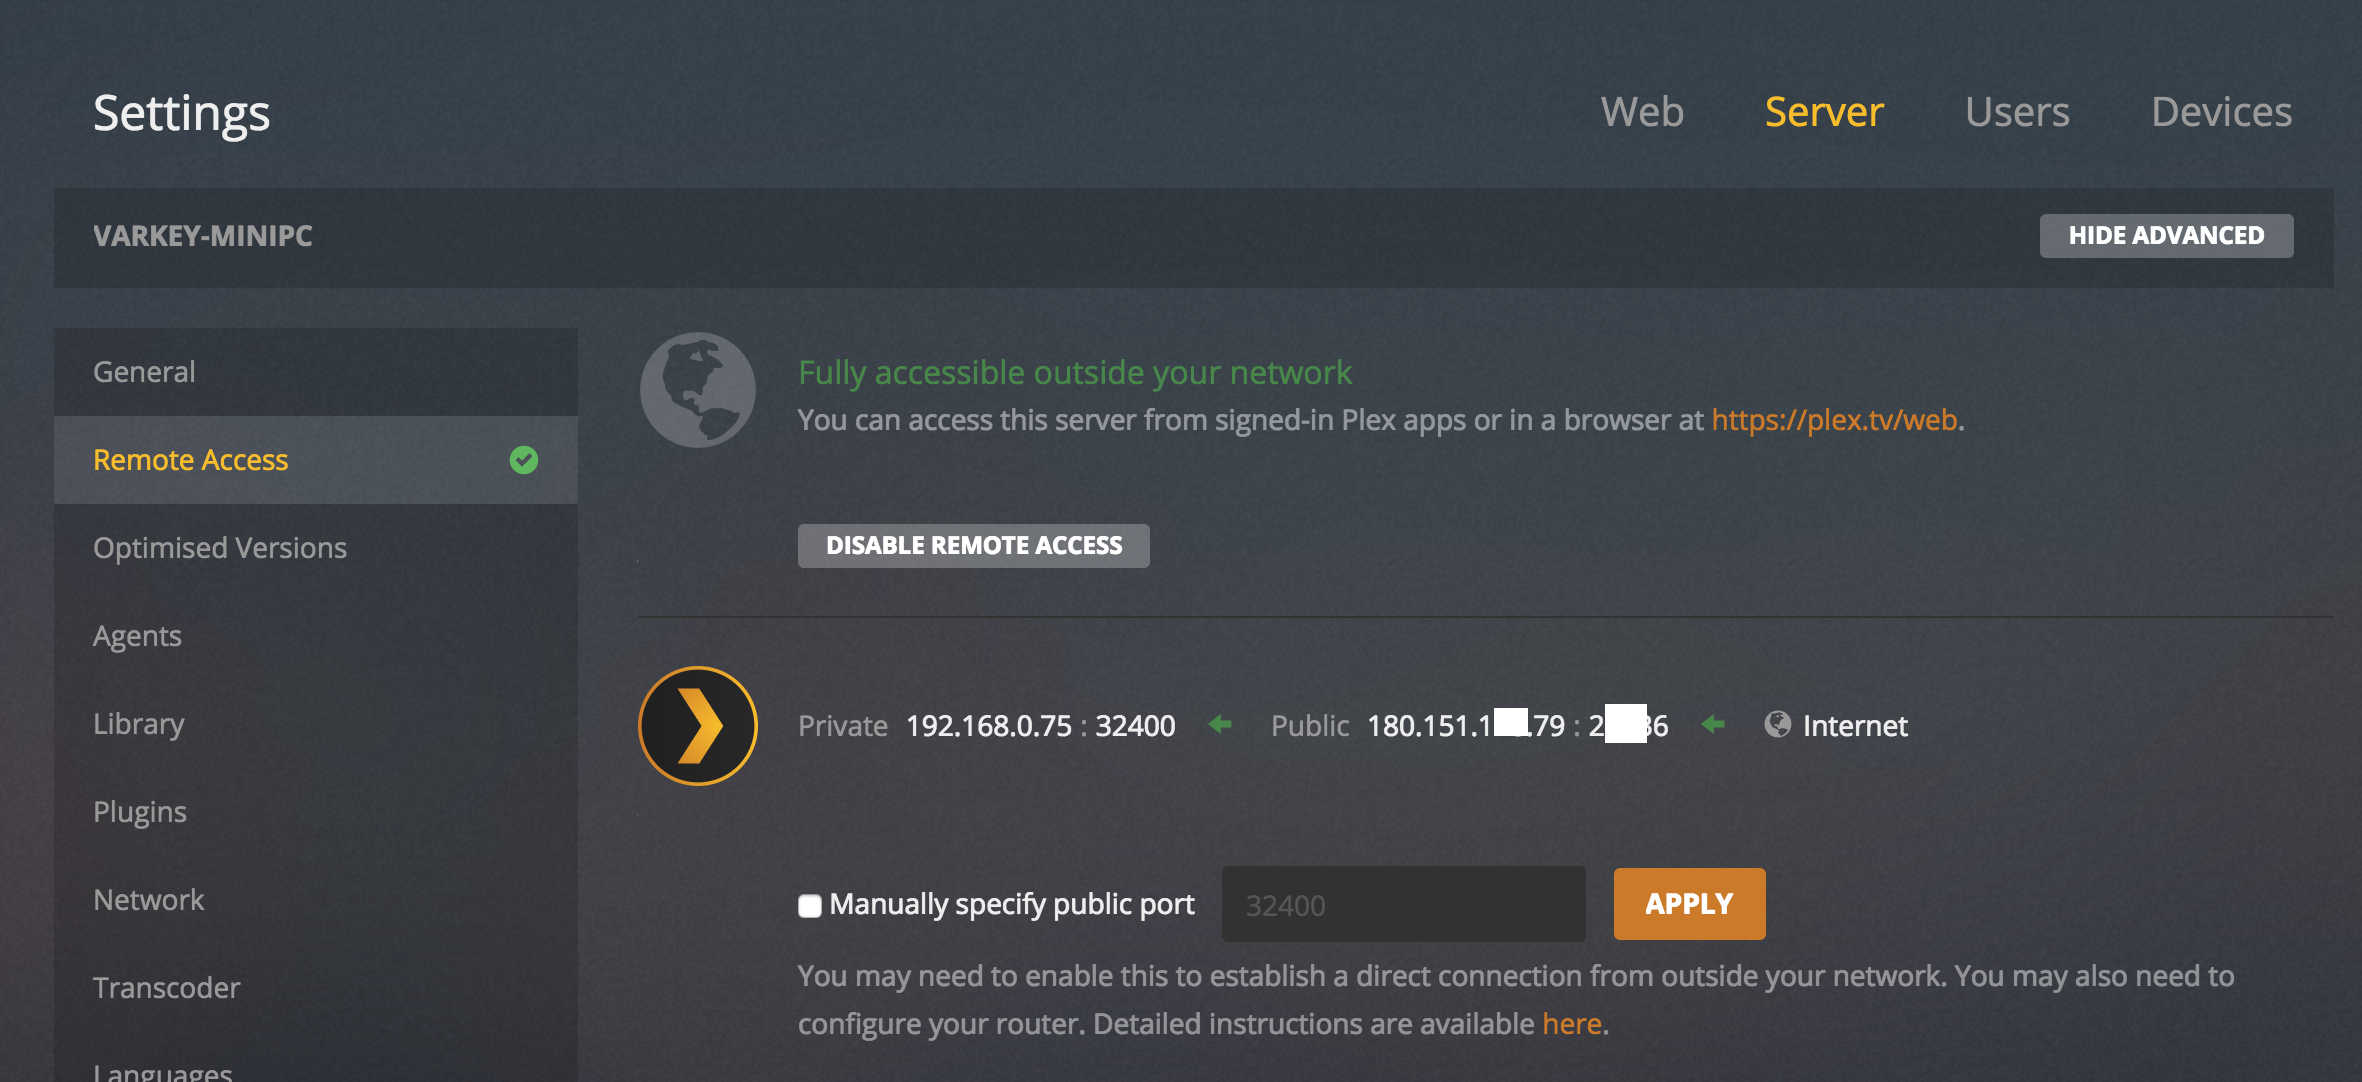The width and height of the screenshot is (2362, 1082).
Task: Click the Plex chevron logo icon
Action: (x=697, y=726)
